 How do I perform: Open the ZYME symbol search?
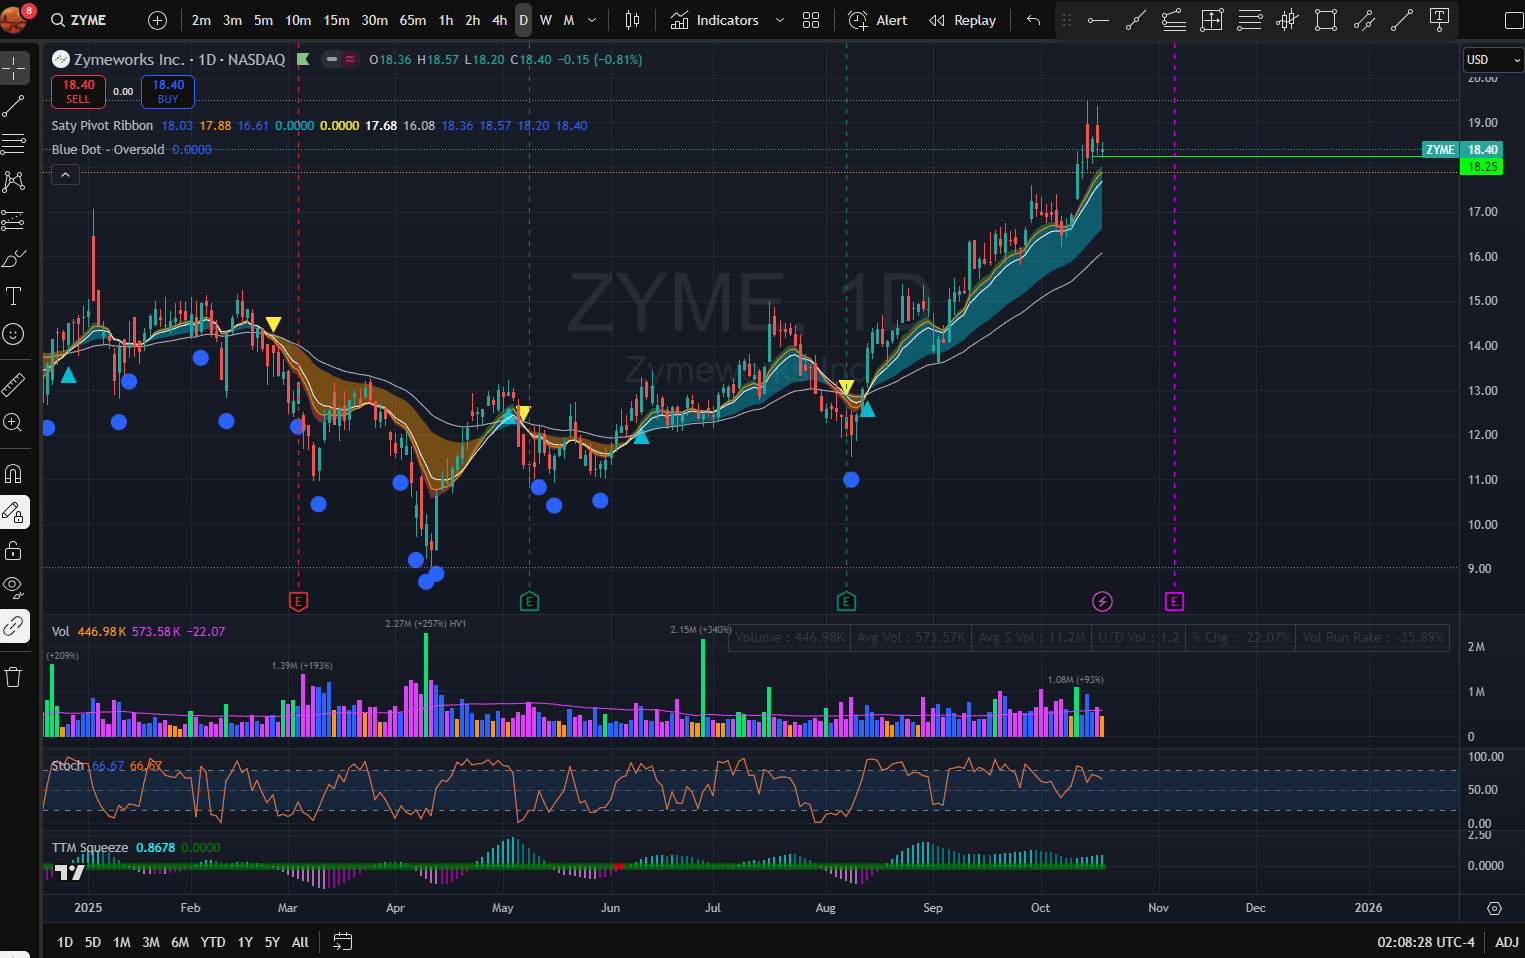(x=79, y=20)
